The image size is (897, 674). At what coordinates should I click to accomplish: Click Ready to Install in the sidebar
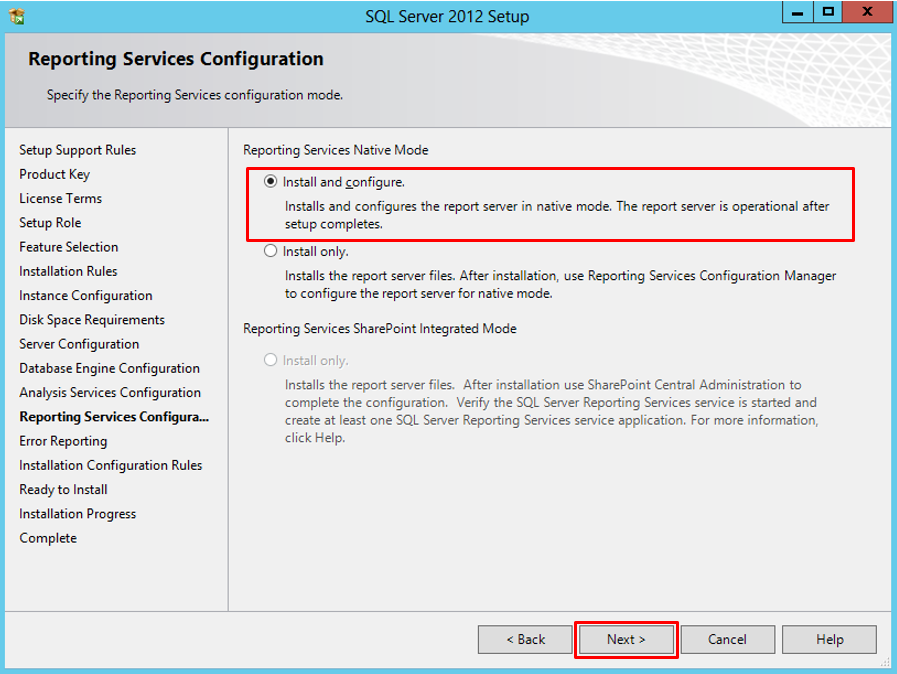[63, 489]
